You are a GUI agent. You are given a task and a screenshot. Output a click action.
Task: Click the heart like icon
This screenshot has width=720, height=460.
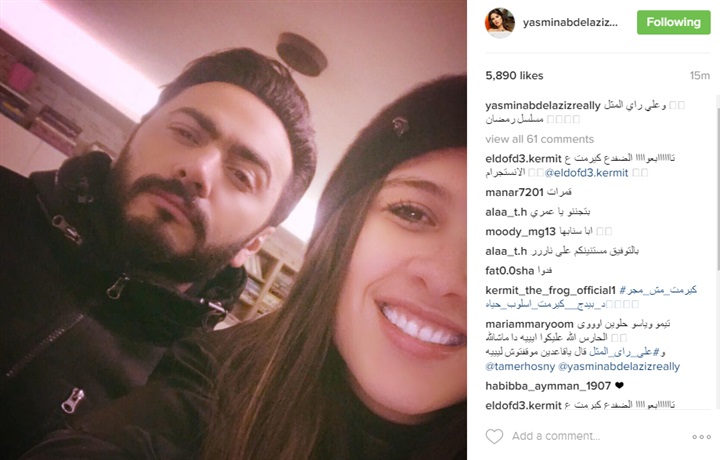494,436
